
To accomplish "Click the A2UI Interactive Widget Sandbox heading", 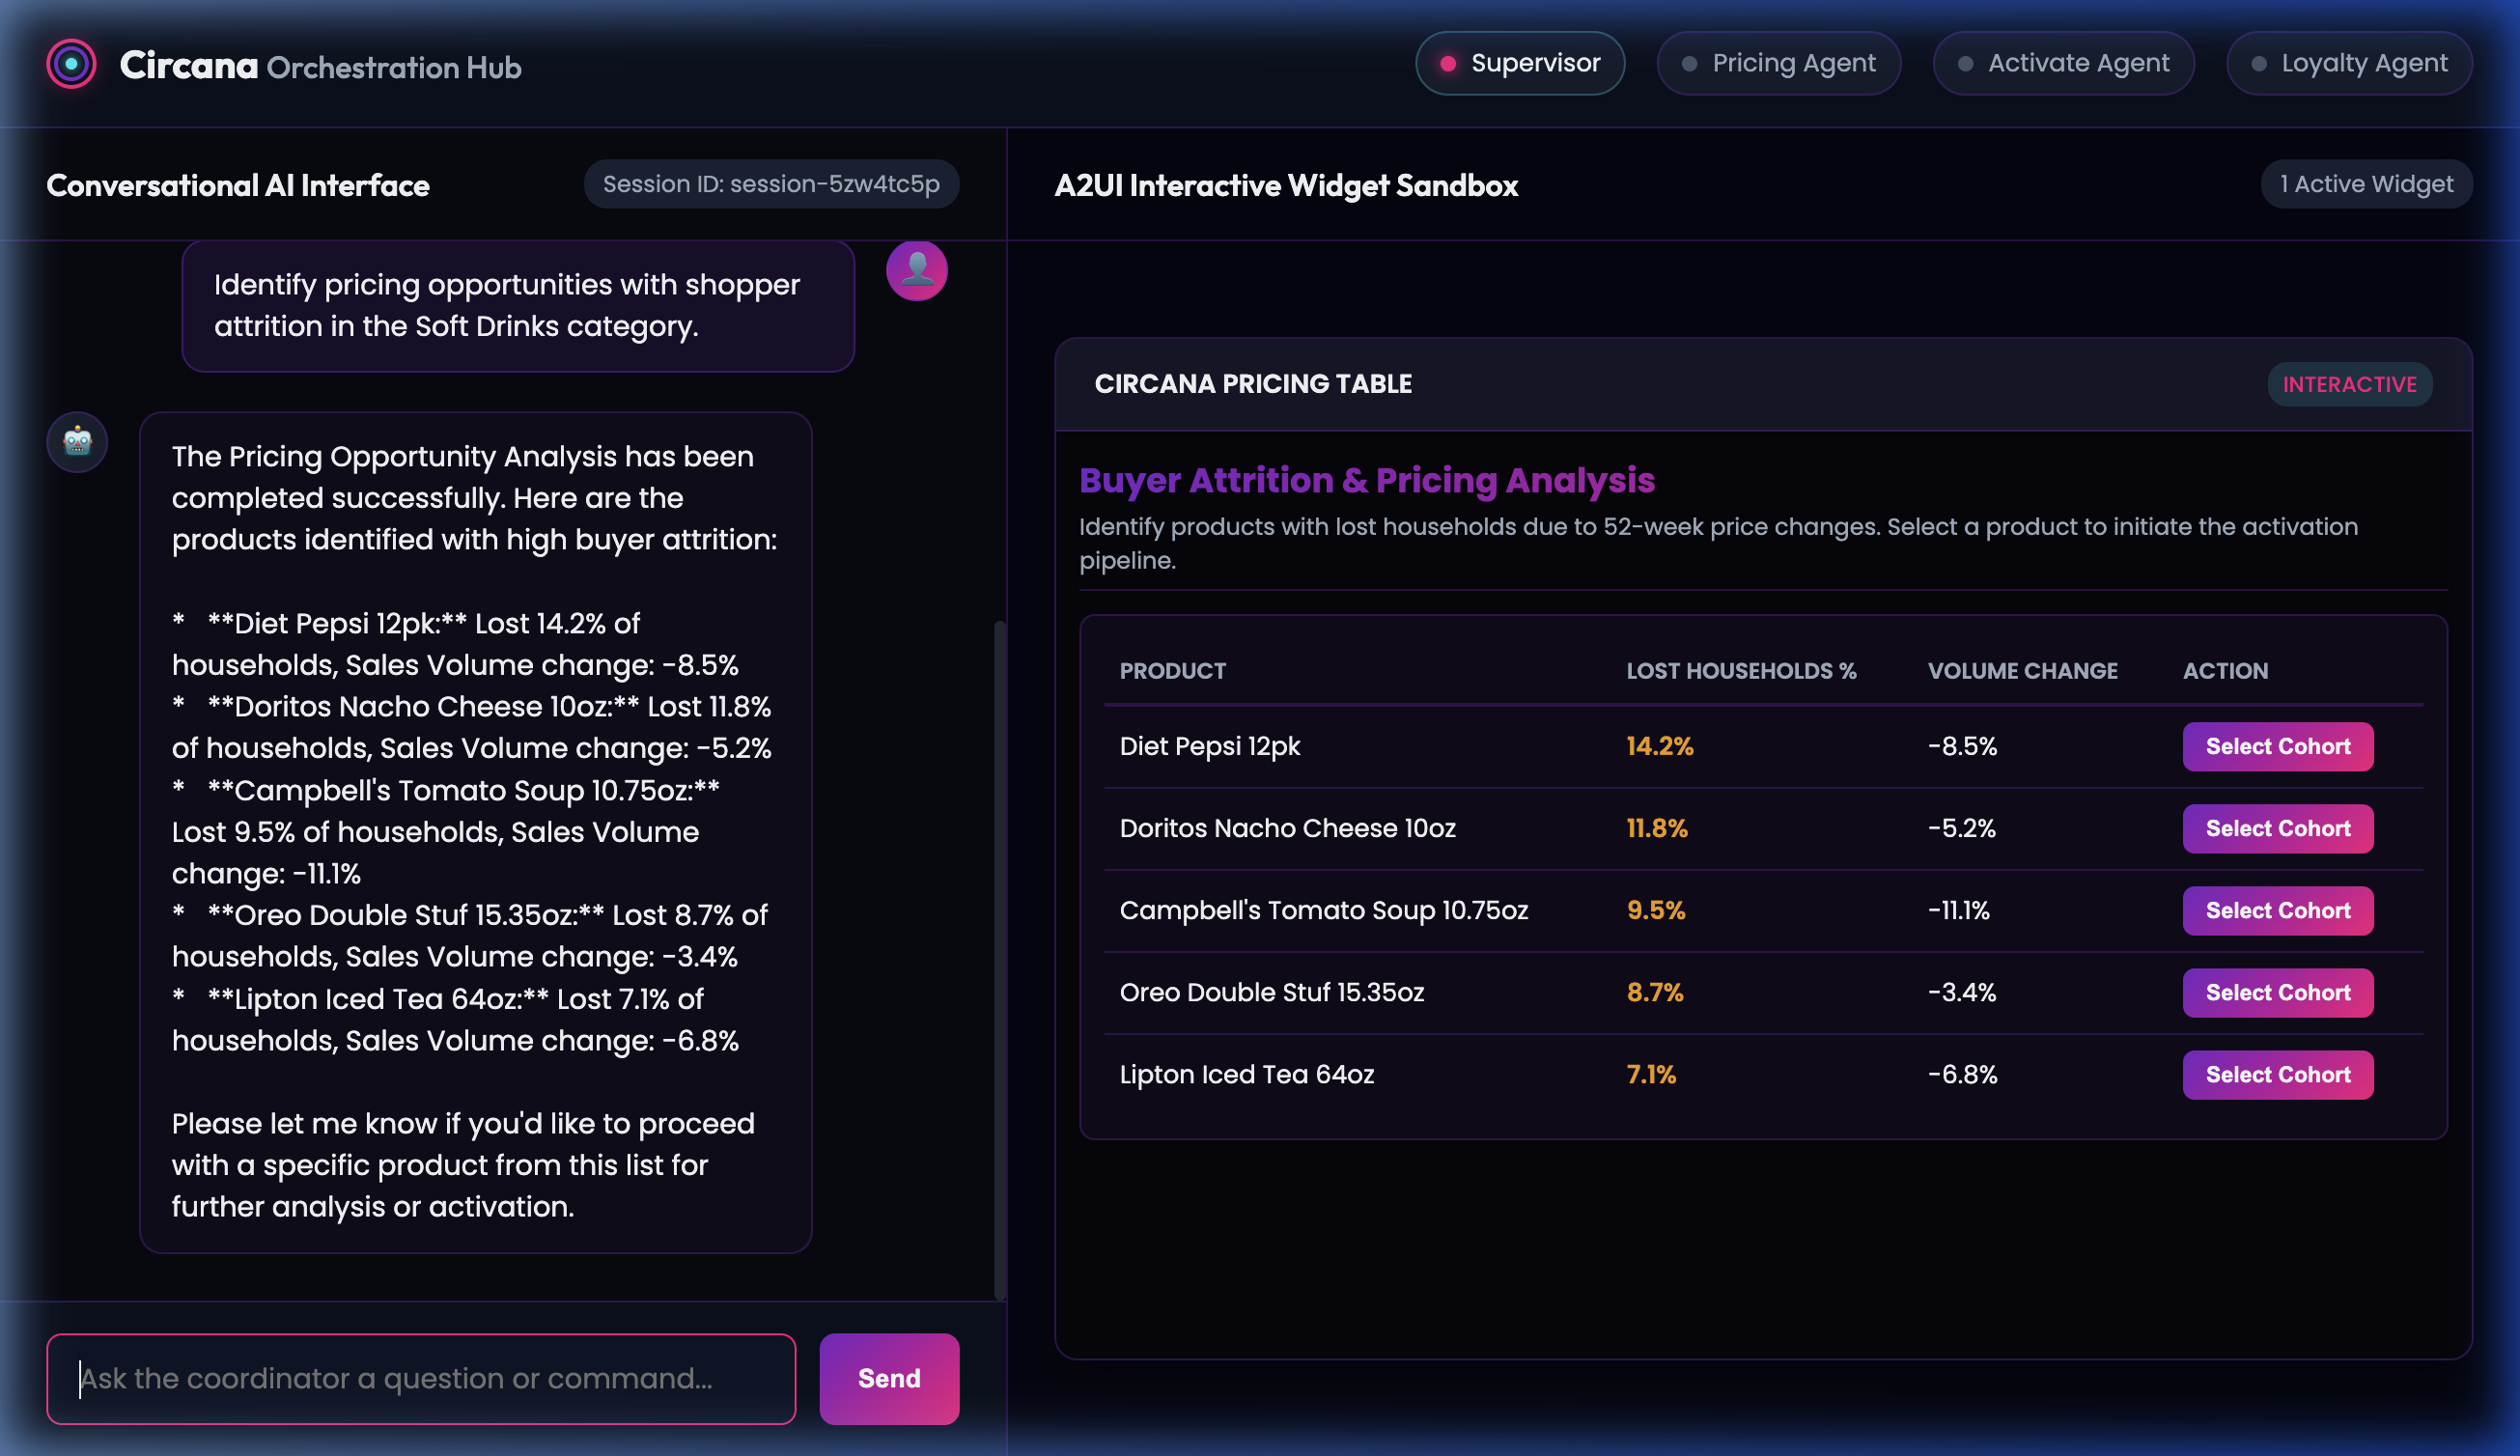I will click(x=1286, y=185).
